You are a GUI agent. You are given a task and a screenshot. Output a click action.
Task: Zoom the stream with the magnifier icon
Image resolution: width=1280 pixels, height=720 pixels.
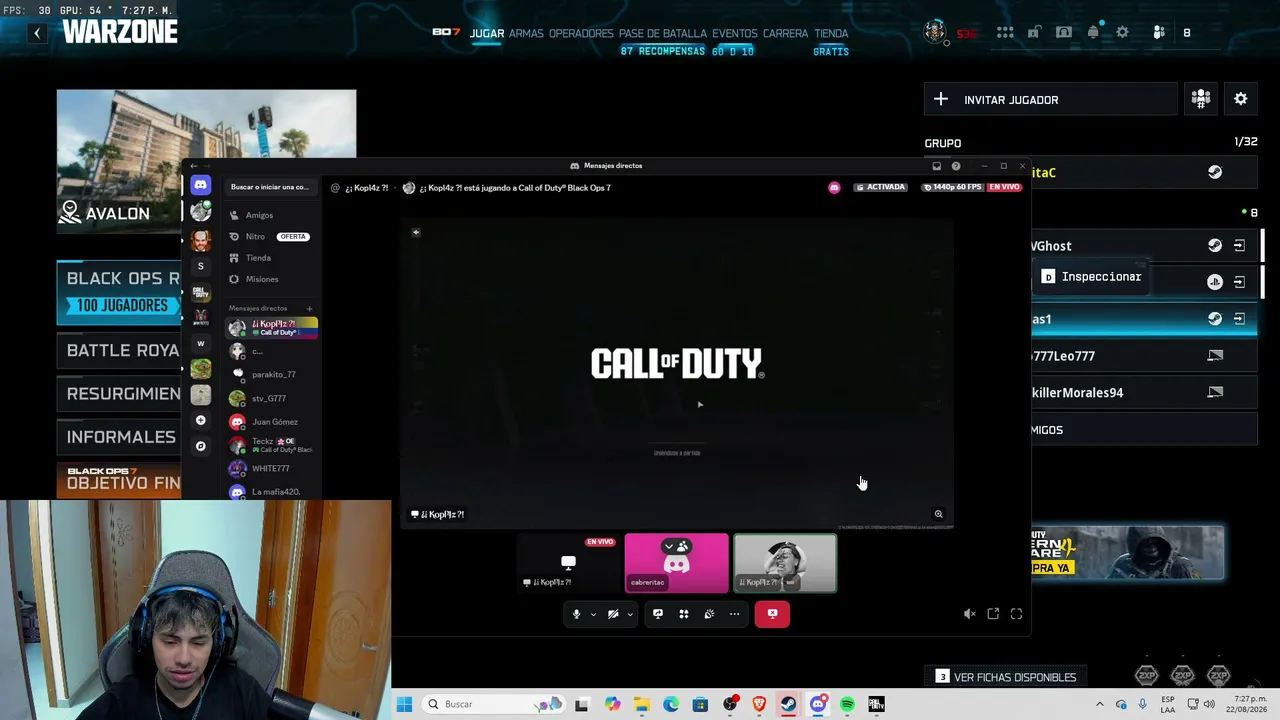(x=938, y=514)
